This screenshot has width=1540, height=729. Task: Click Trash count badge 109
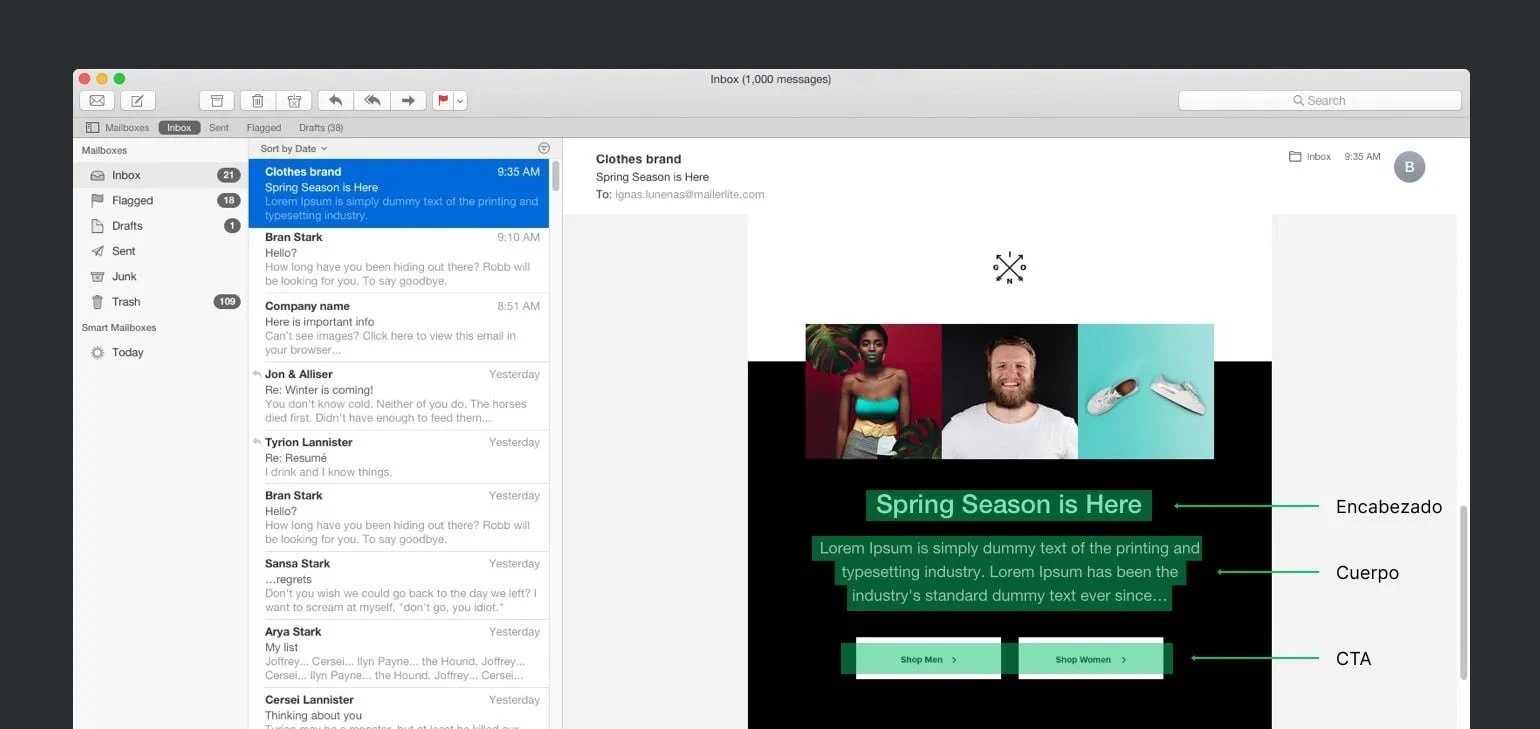pyautogui.click(x=227, y=302)
